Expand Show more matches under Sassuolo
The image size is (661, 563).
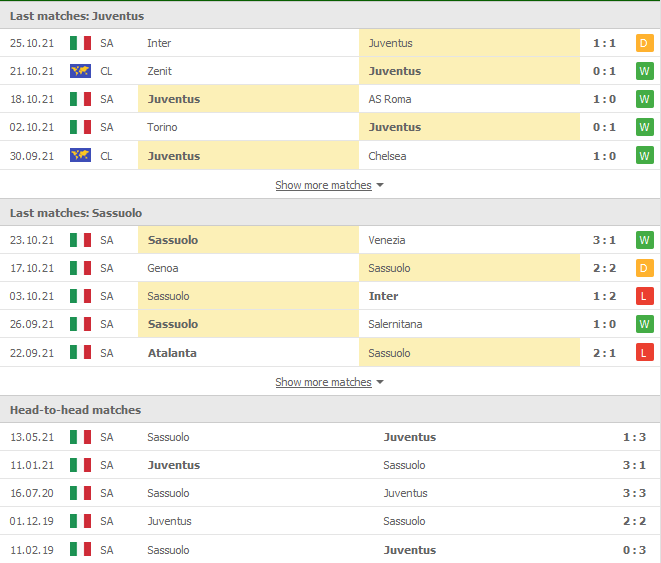323,382
